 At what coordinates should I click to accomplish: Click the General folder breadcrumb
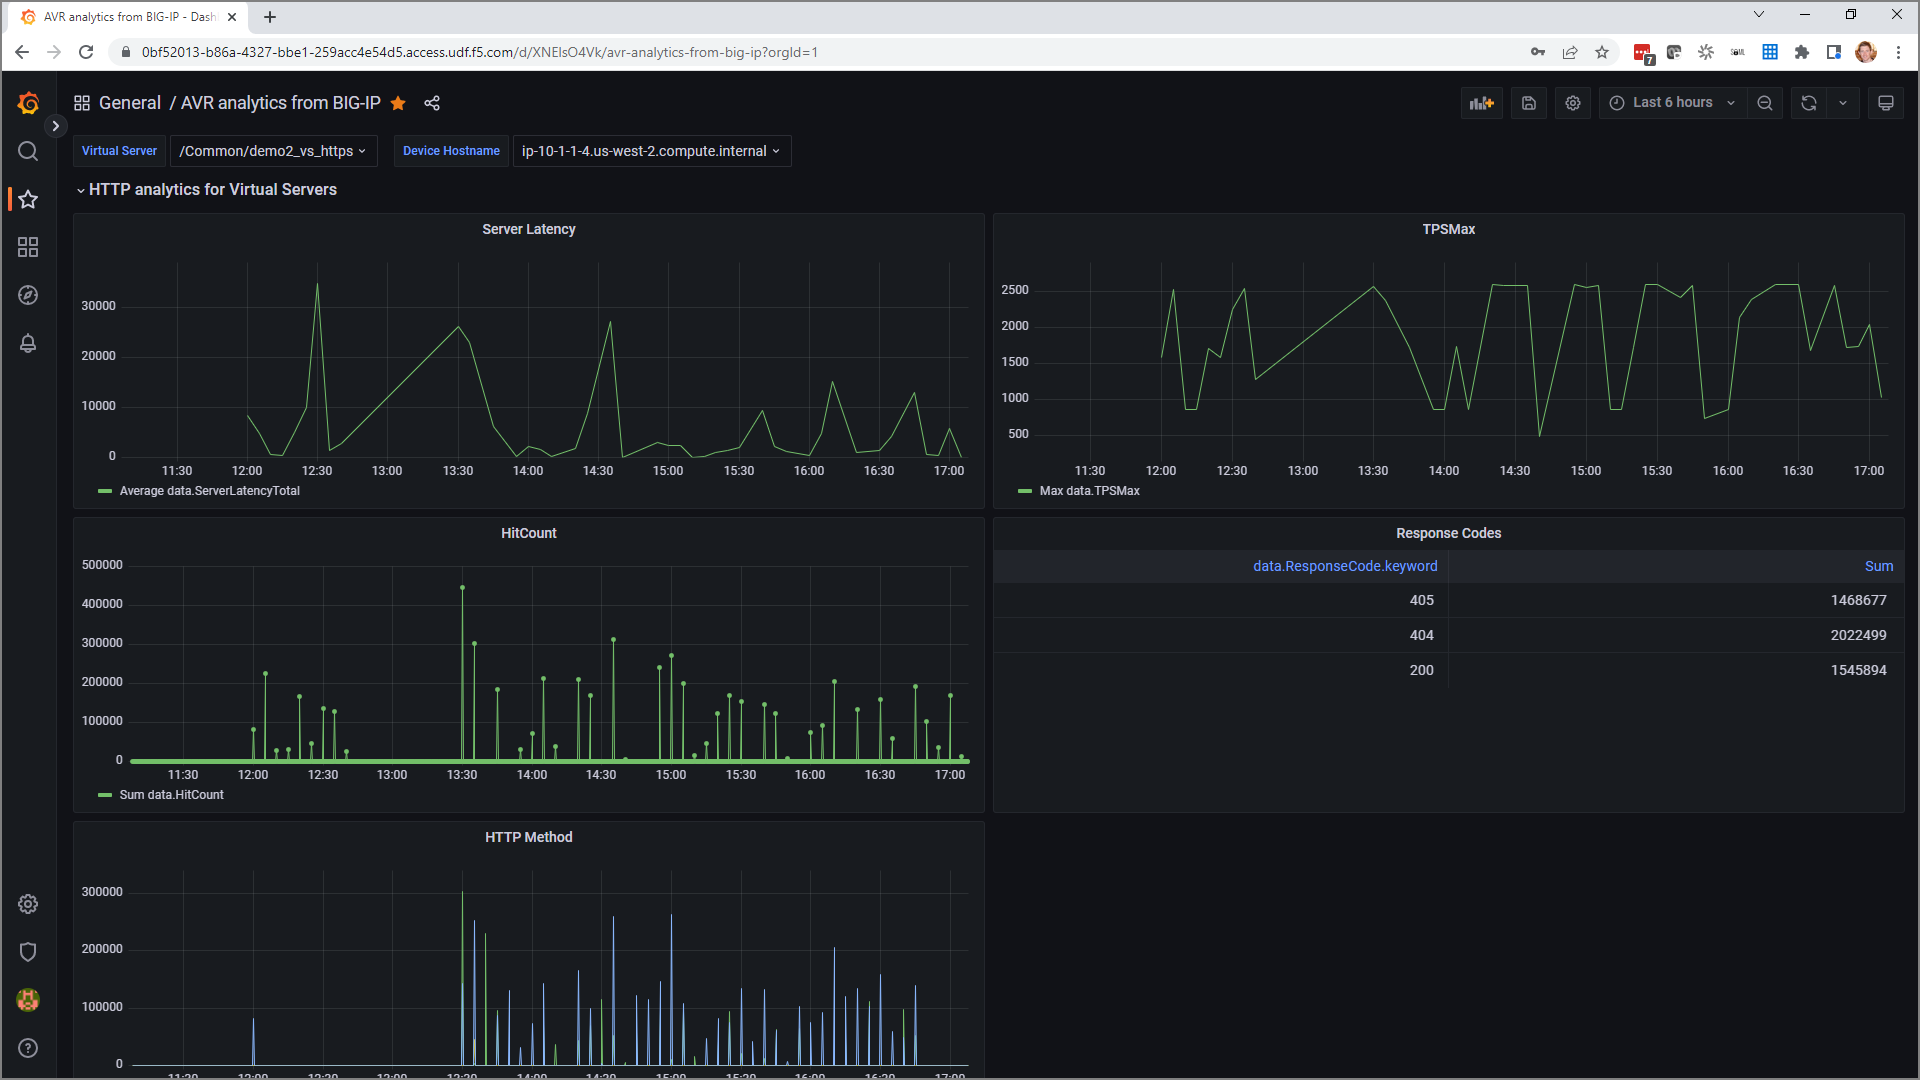[129, 103]
